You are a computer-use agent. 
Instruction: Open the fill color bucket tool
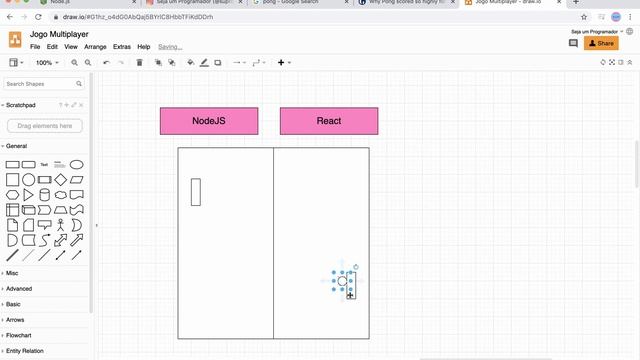[191, 62]
